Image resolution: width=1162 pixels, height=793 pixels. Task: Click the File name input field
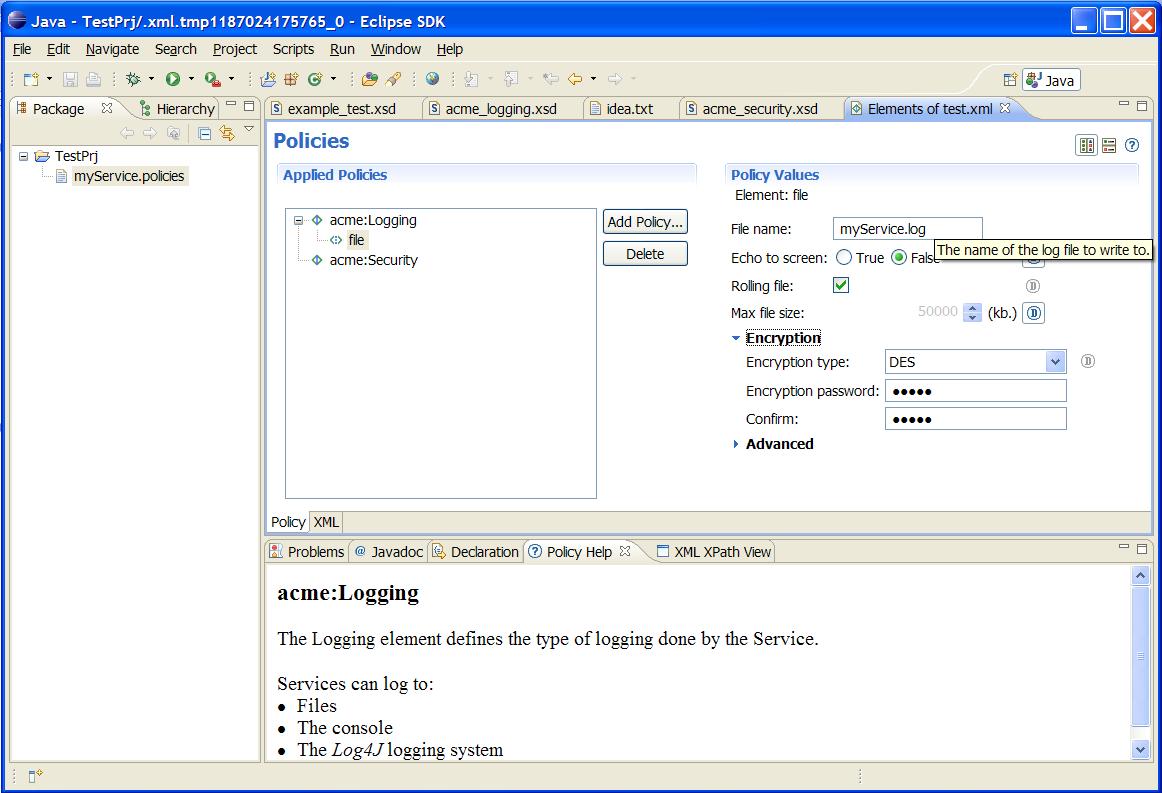pos(908,229)
